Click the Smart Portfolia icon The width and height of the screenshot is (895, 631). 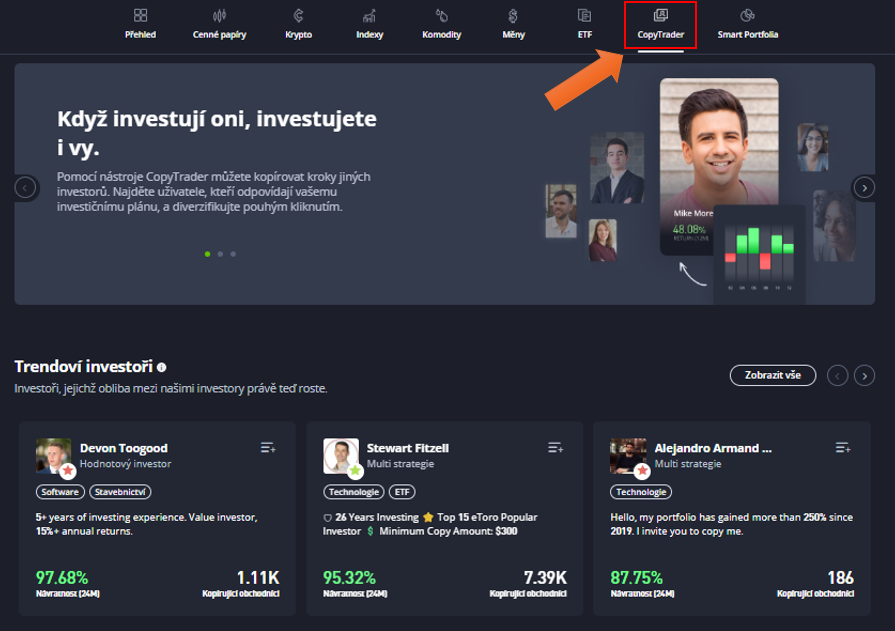click(747, 16)
